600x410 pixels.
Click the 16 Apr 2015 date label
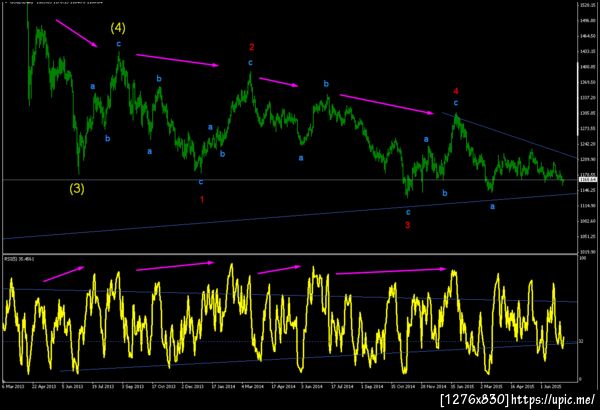coord(522,387)
